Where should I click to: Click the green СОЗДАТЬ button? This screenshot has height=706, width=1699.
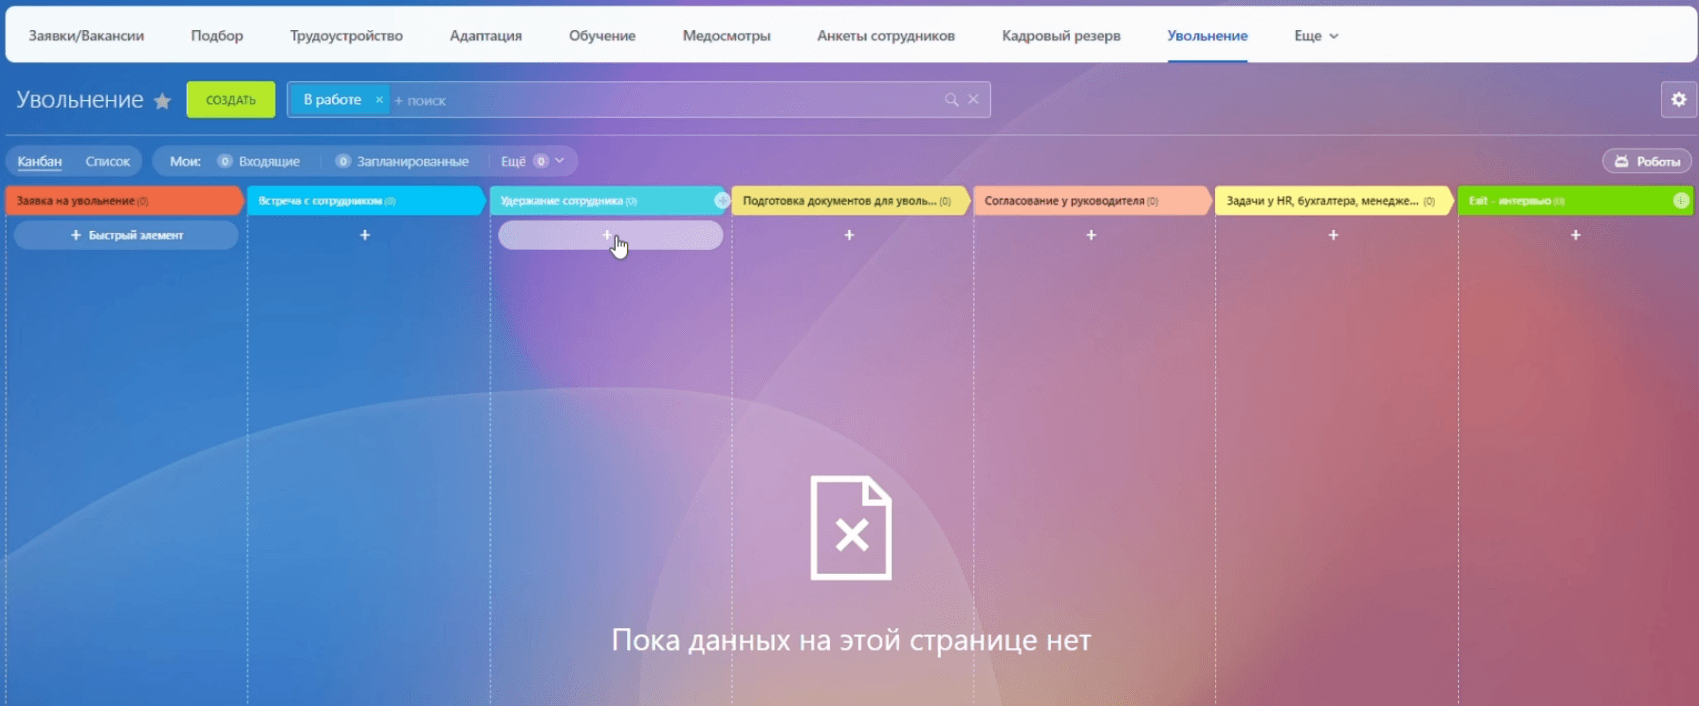click(x=231, y=100)
